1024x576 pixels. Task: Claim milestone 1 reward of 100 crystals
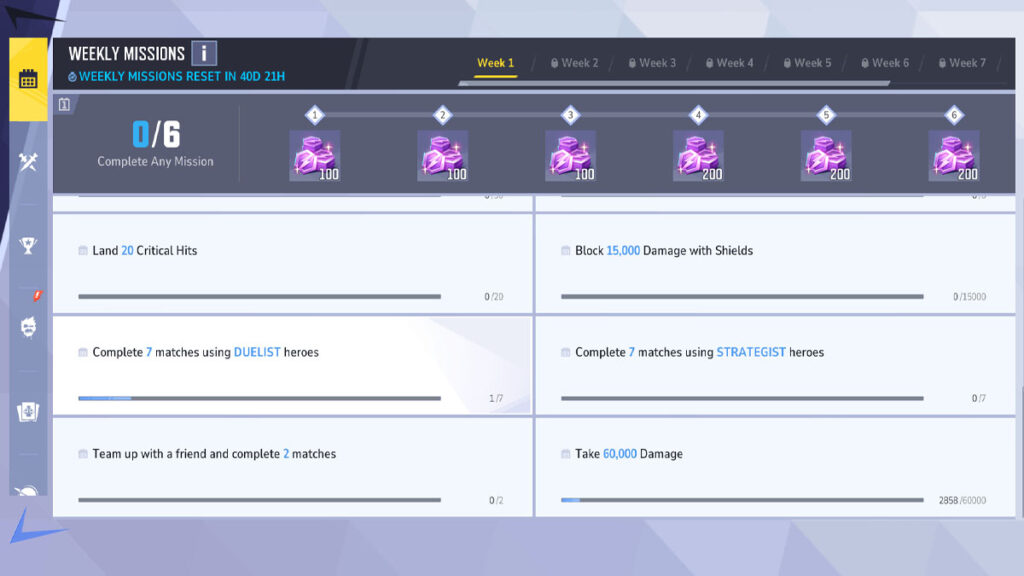coord(315,156)
